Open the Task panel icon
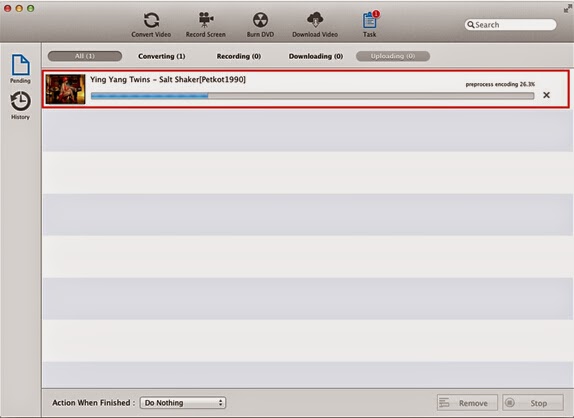The height and width of the screenshot is (418, 574). 370,25
